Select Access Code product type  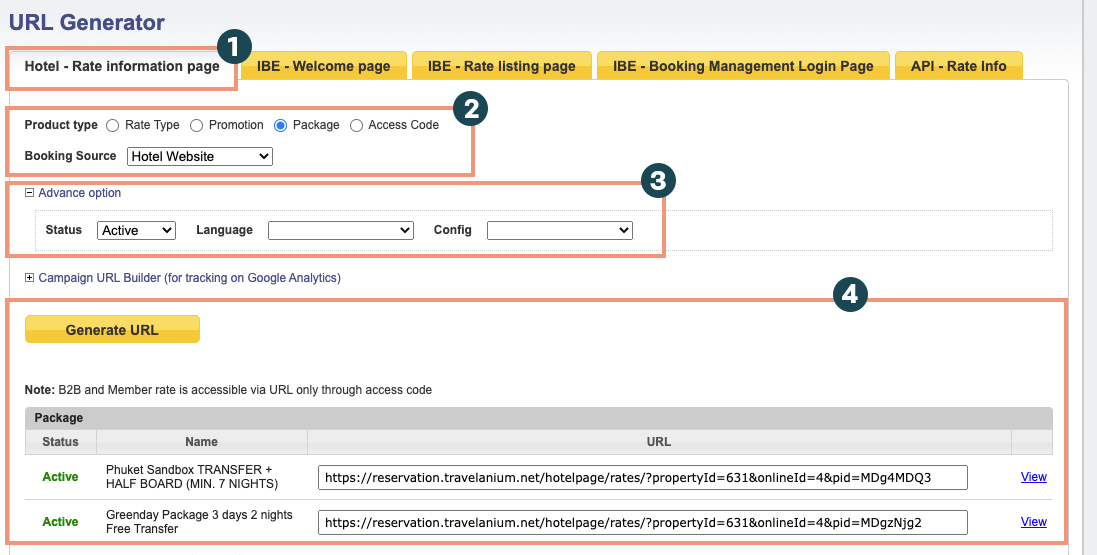[357, 125]
